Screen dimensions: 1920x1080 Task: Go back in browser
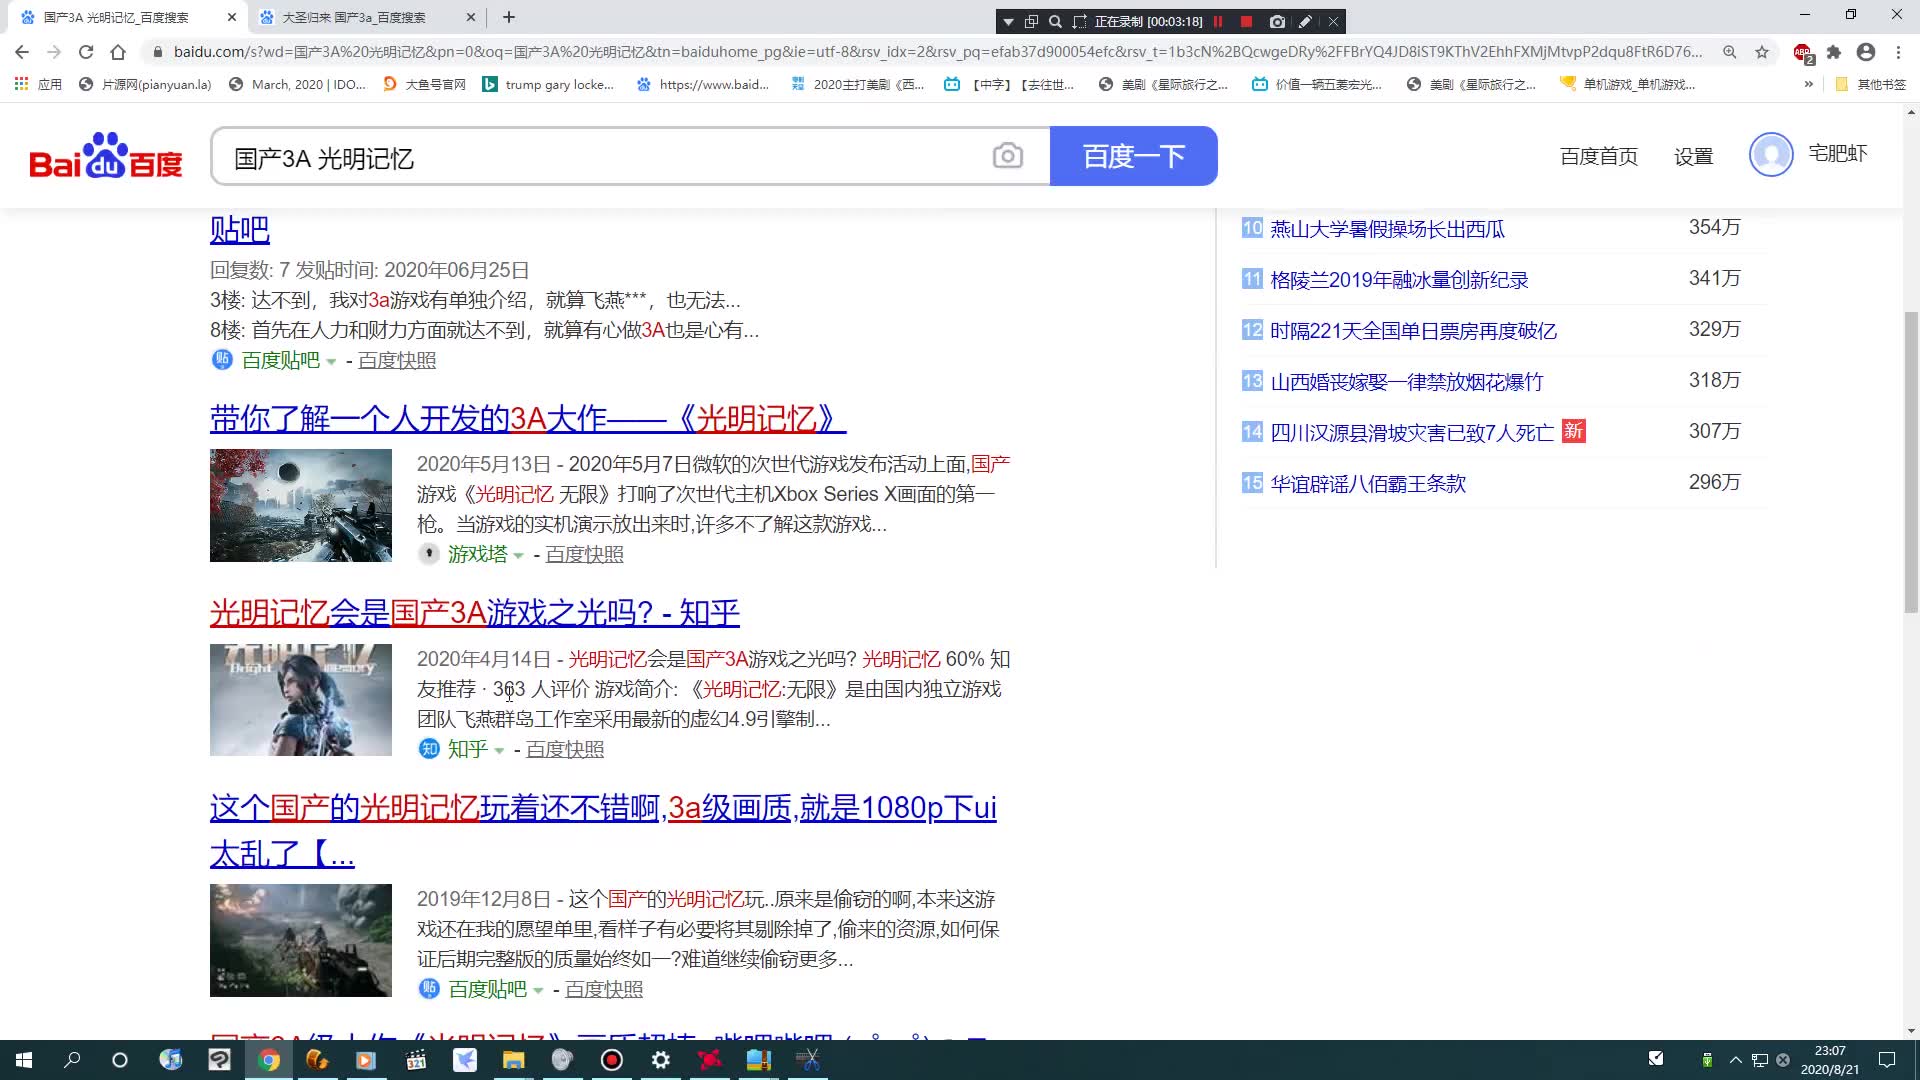22,52
